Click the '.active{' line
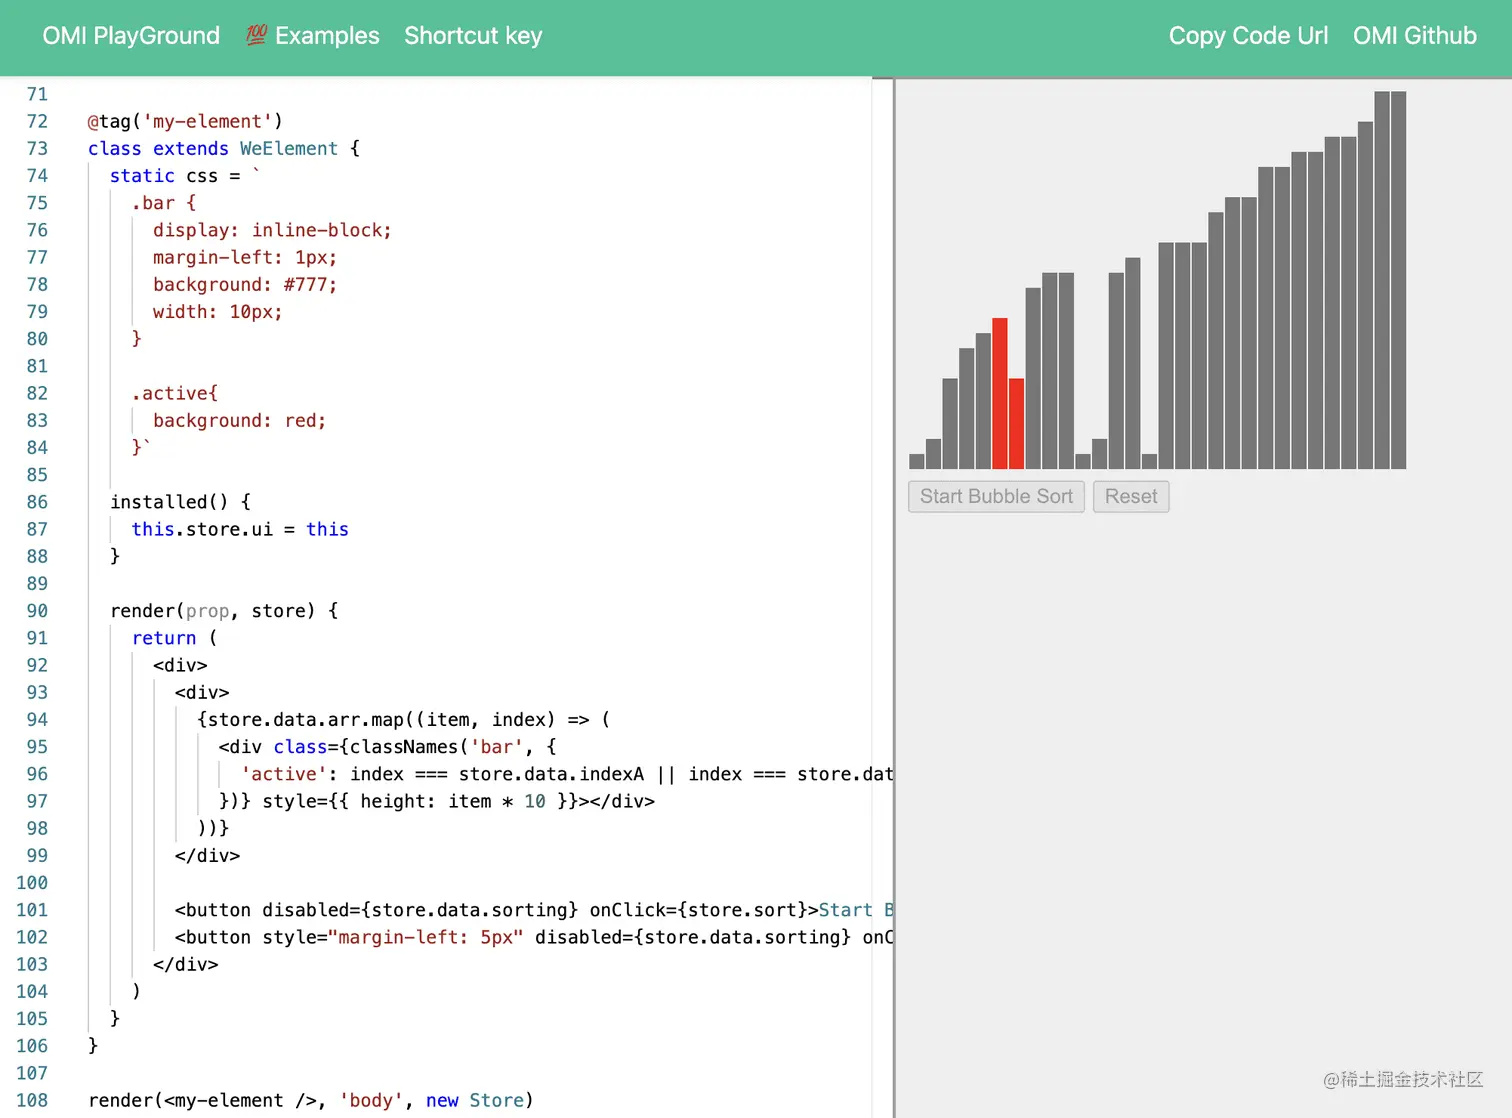This screenshot has height=1118, width=1512. click(175, 393)
